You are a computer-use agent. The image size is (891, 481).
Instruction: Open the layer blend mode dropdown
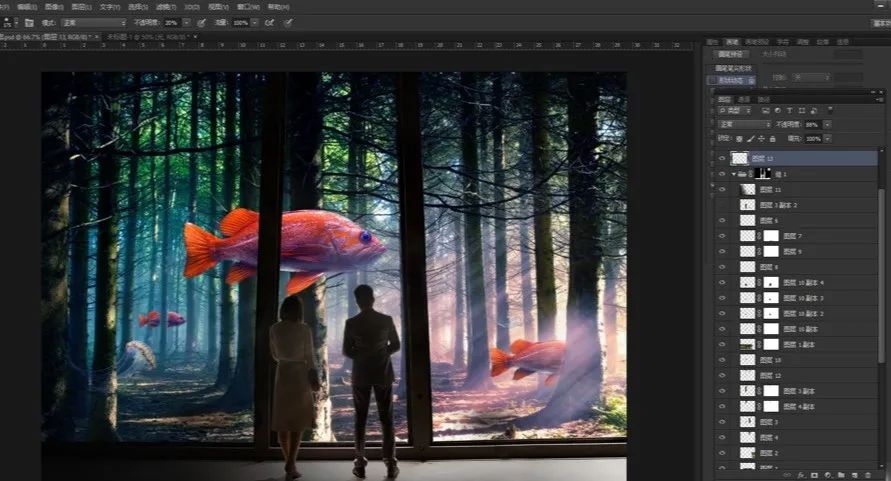click(744, 125)
